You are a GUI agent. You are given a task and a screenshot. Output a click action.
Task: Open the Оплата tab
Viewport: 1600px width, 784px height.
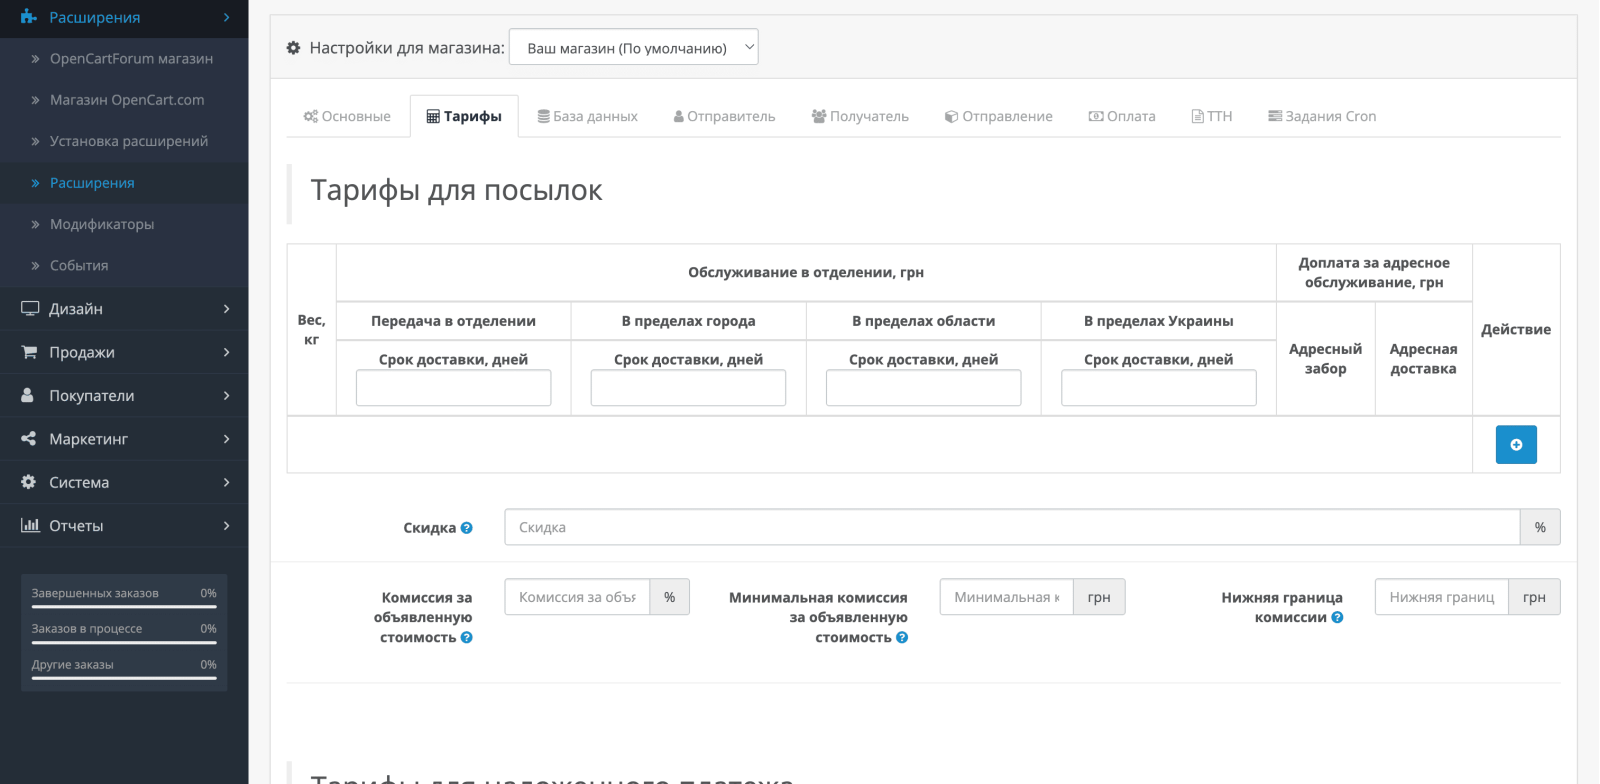coord(1122,116)
